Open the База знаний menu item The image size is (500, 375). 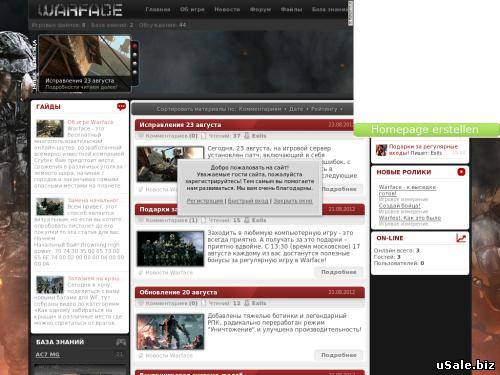[330, 9]
